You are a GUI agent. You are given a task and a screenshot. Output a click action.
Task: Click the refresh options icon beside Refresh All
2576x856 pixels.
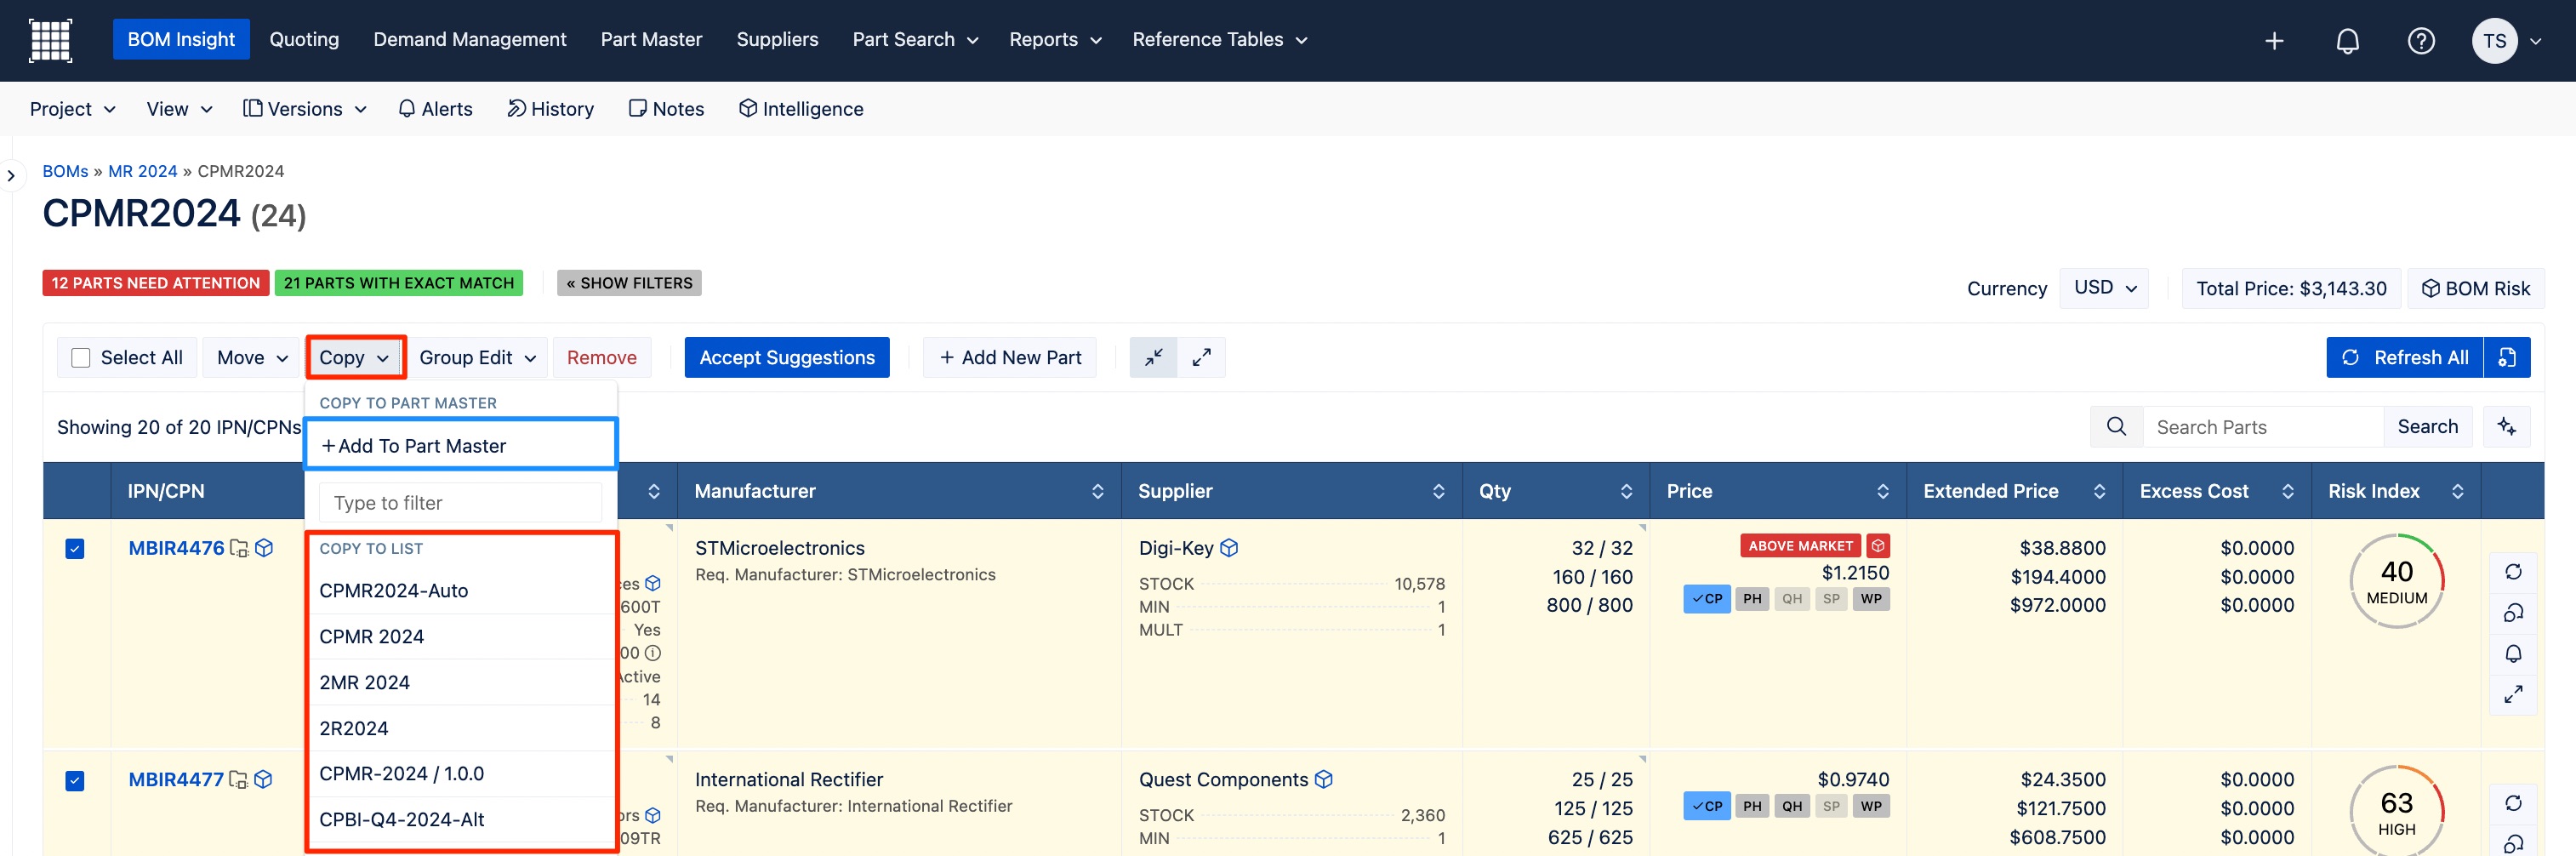click(x=2506, y=357)
